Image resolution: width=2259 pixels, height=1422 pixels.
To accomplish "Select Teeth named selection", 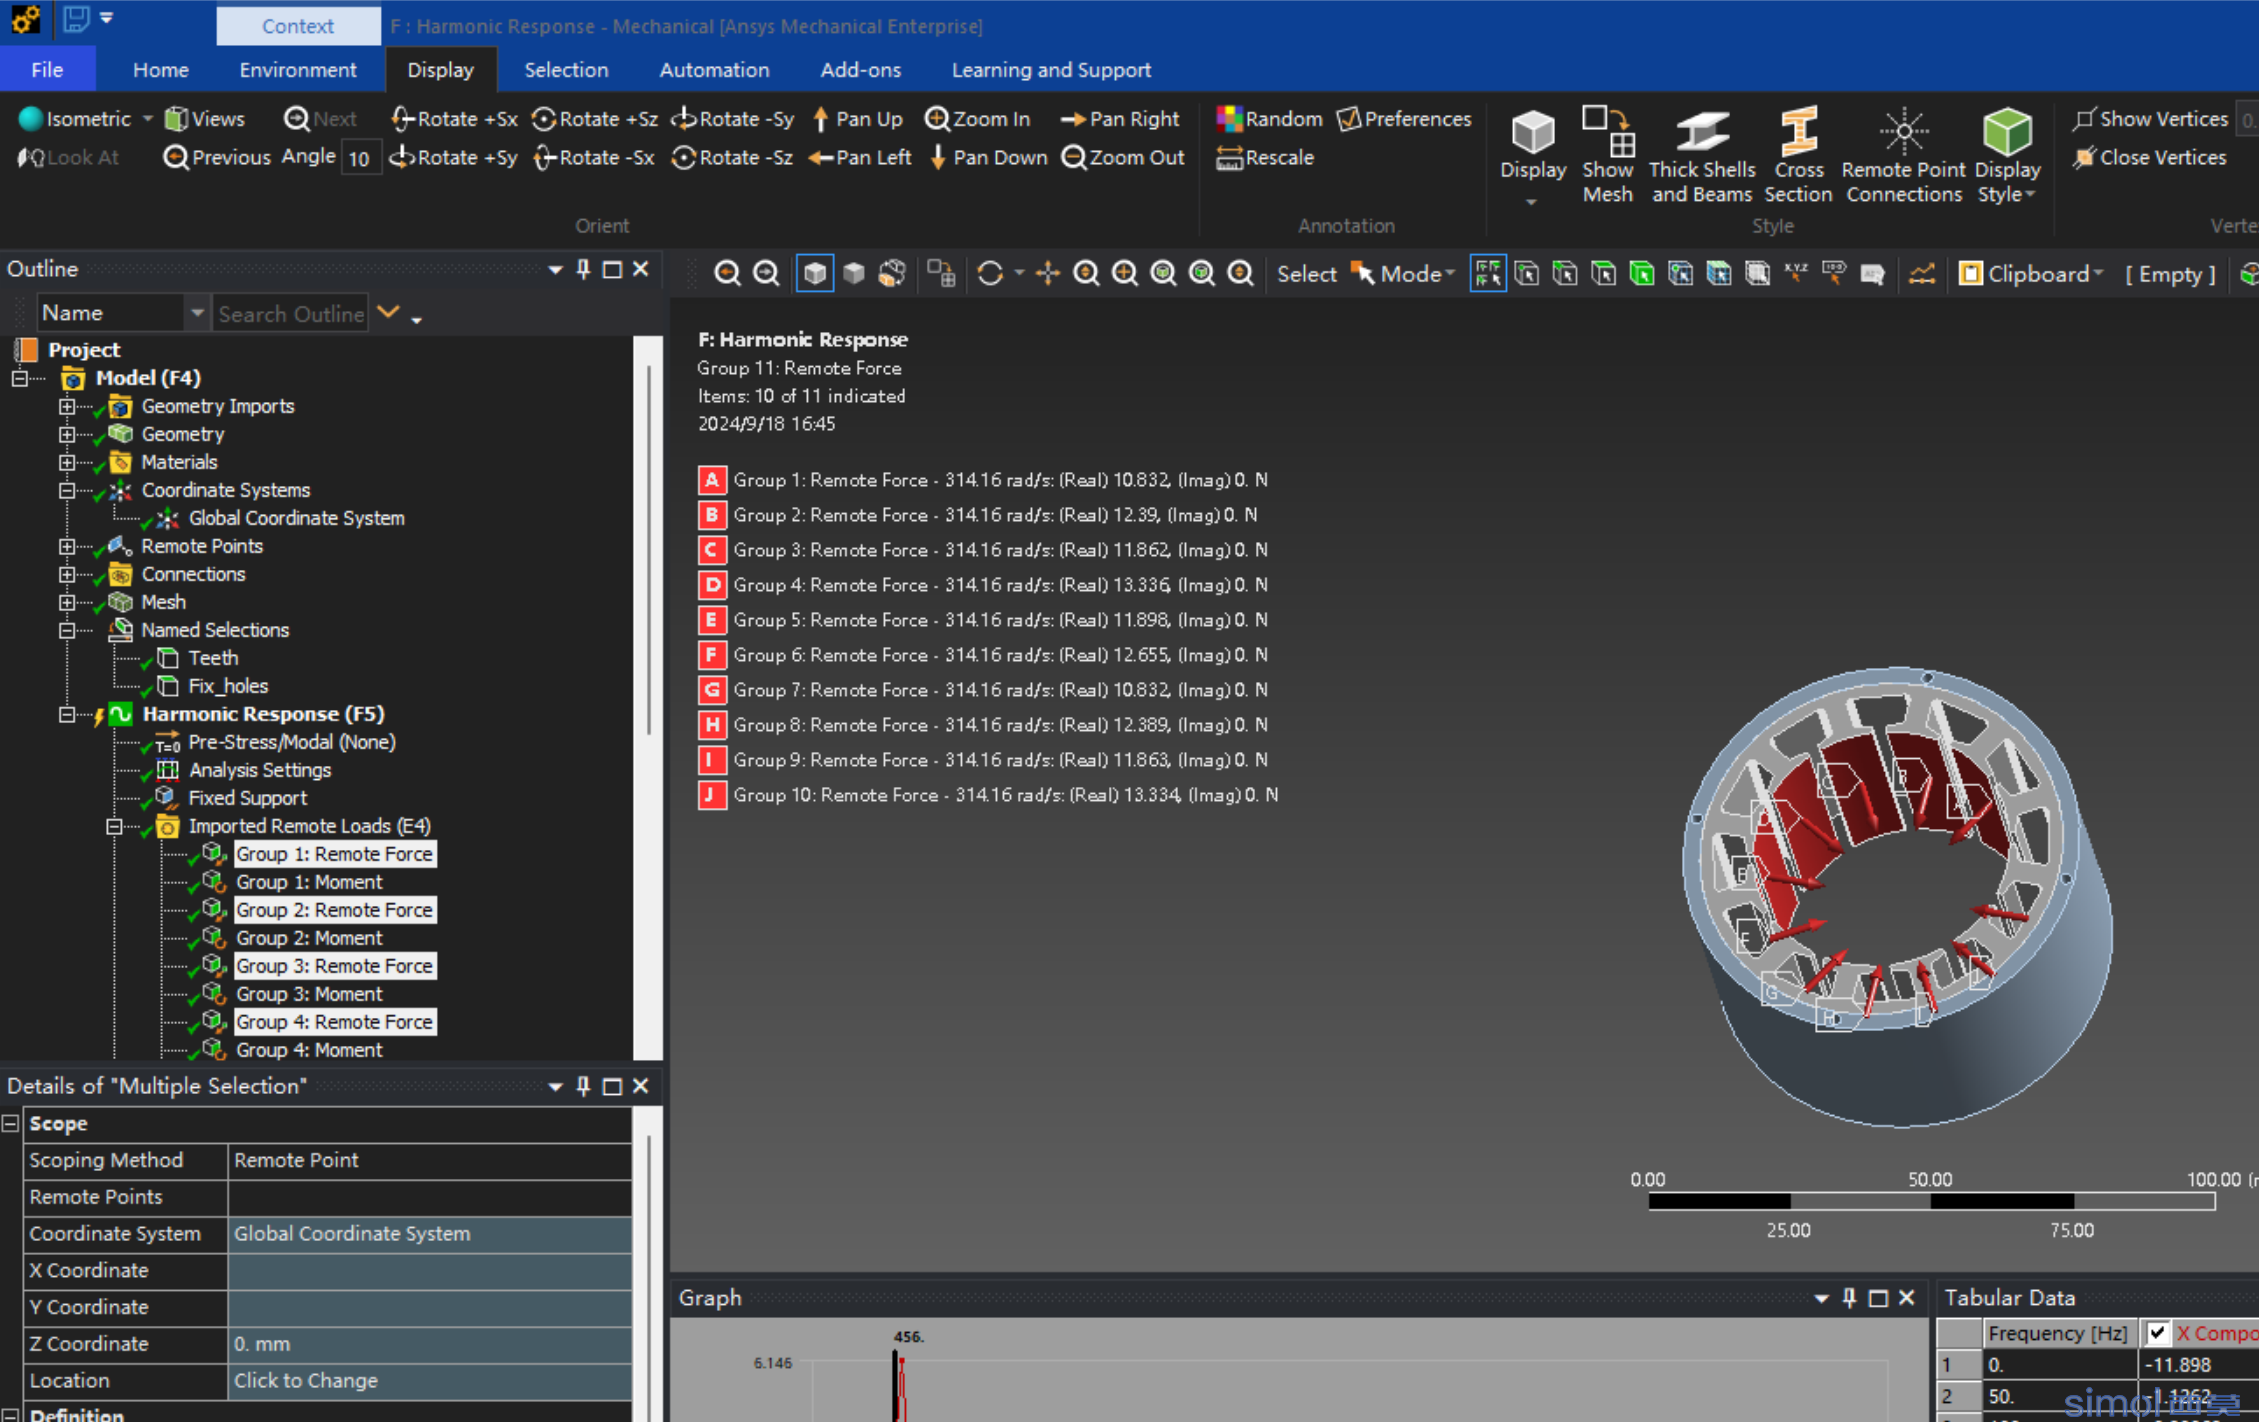I will pyautogui.click(x=213, y=658).
